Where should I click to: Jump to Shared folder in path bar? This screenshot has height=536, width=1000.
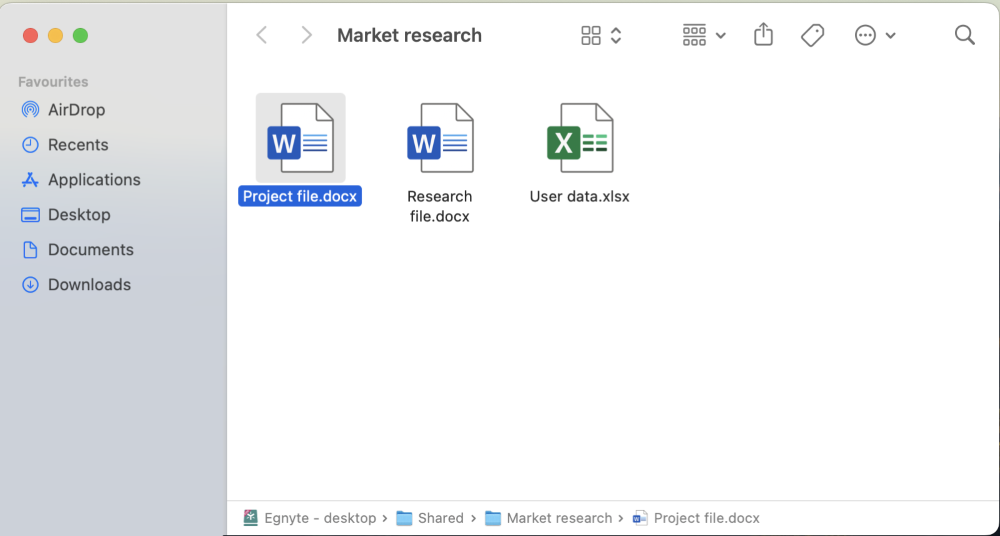[440, 518]
